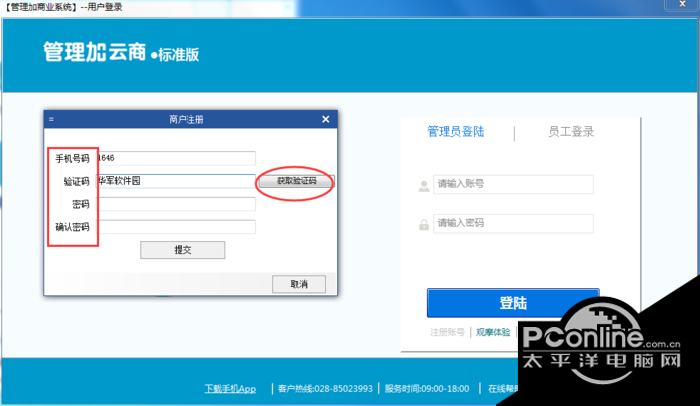
Task: Open the 下载手机App link
Action: pos(230,389)
